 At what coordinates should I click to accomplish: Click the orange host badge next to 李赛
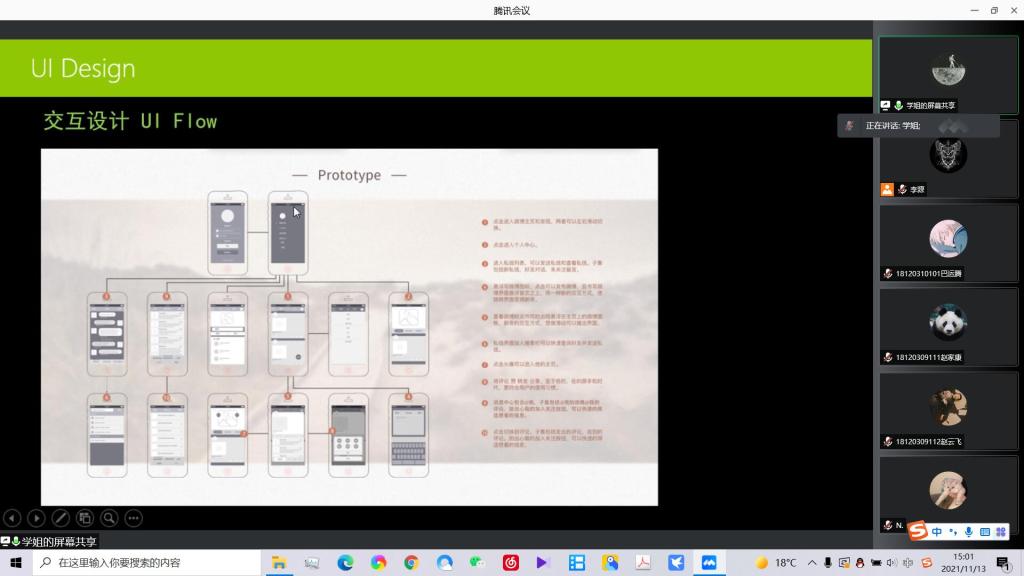coord(887,190)
